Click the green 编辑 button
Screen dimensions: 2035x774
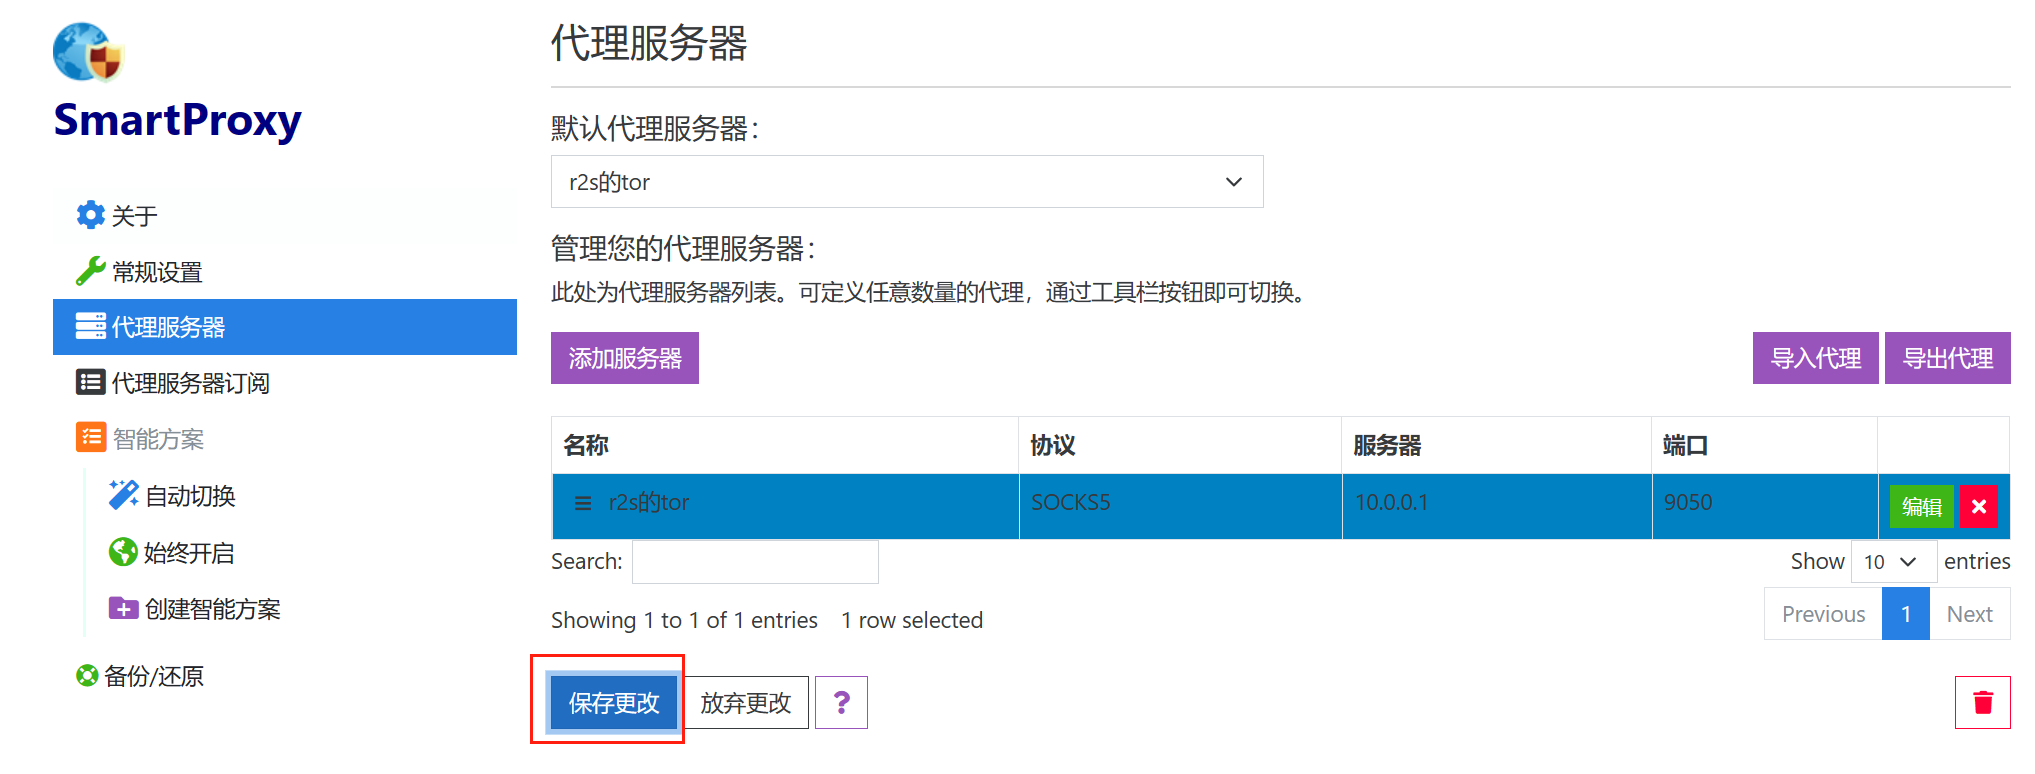[1921, 507]
